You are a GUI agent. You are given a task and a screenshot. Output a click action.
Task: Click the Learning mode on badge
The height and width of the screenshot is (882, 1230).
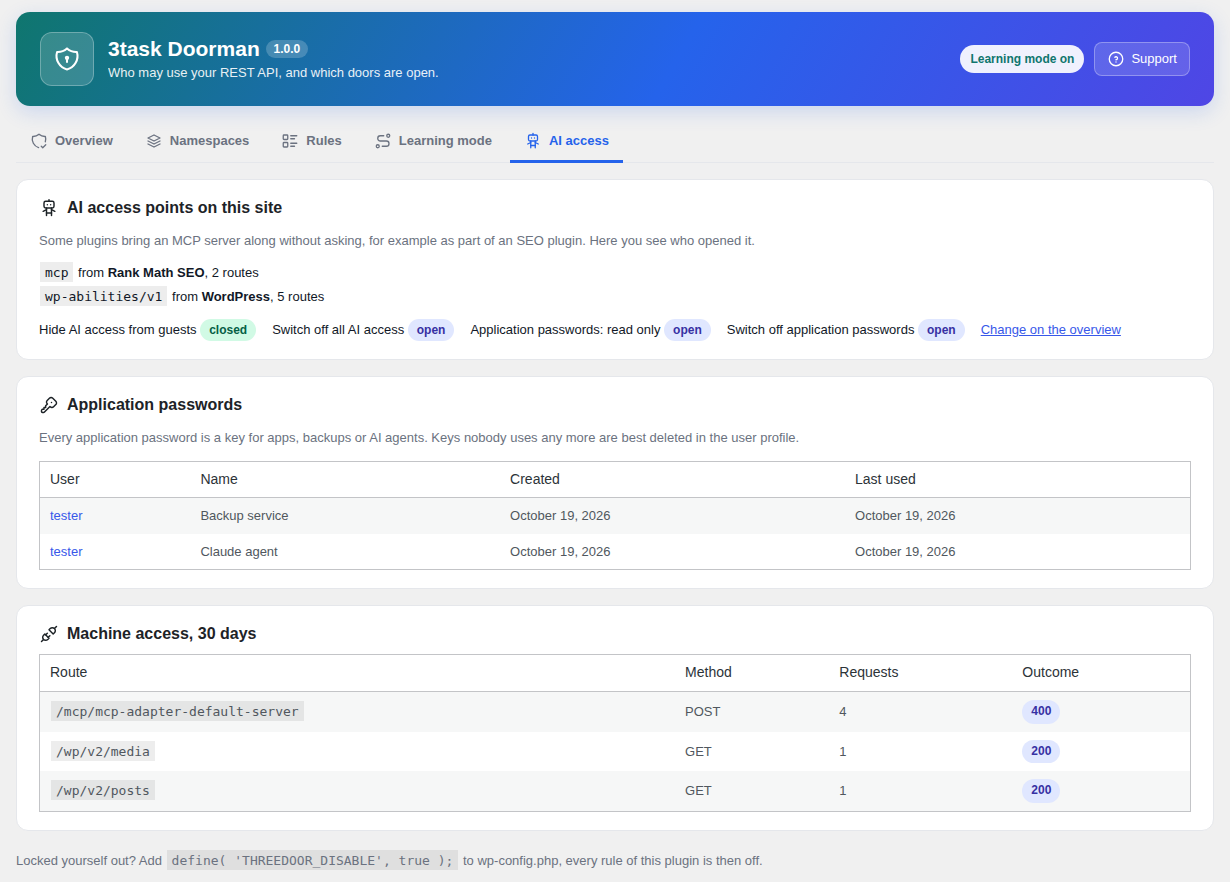pyautogui.click(x=1022, y=59)
